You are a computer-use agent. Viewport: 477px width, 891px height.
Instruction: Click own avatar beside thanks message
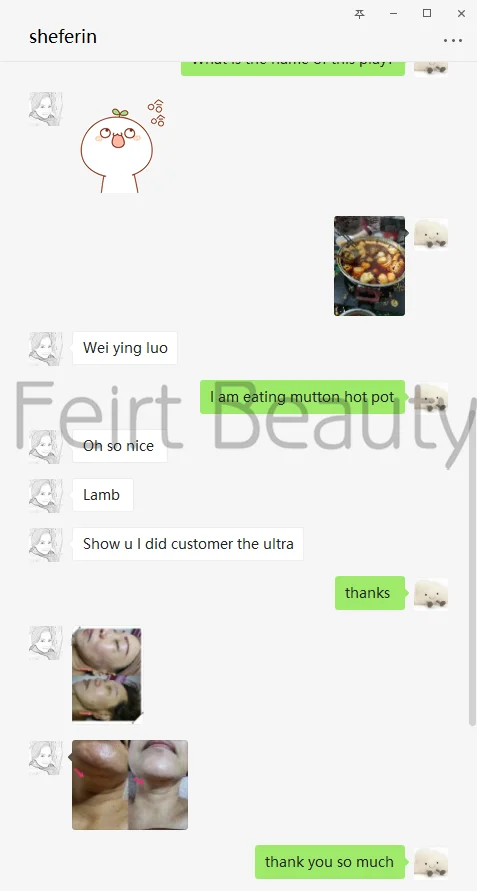click(x=431, y=594)
